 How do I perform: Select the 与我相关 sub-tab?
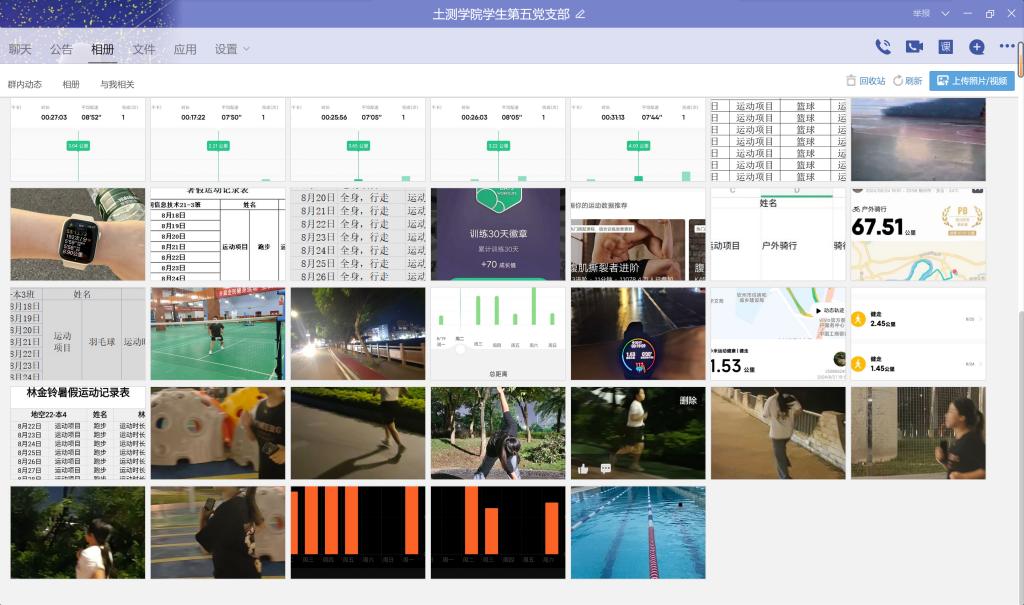coord(117,85)
